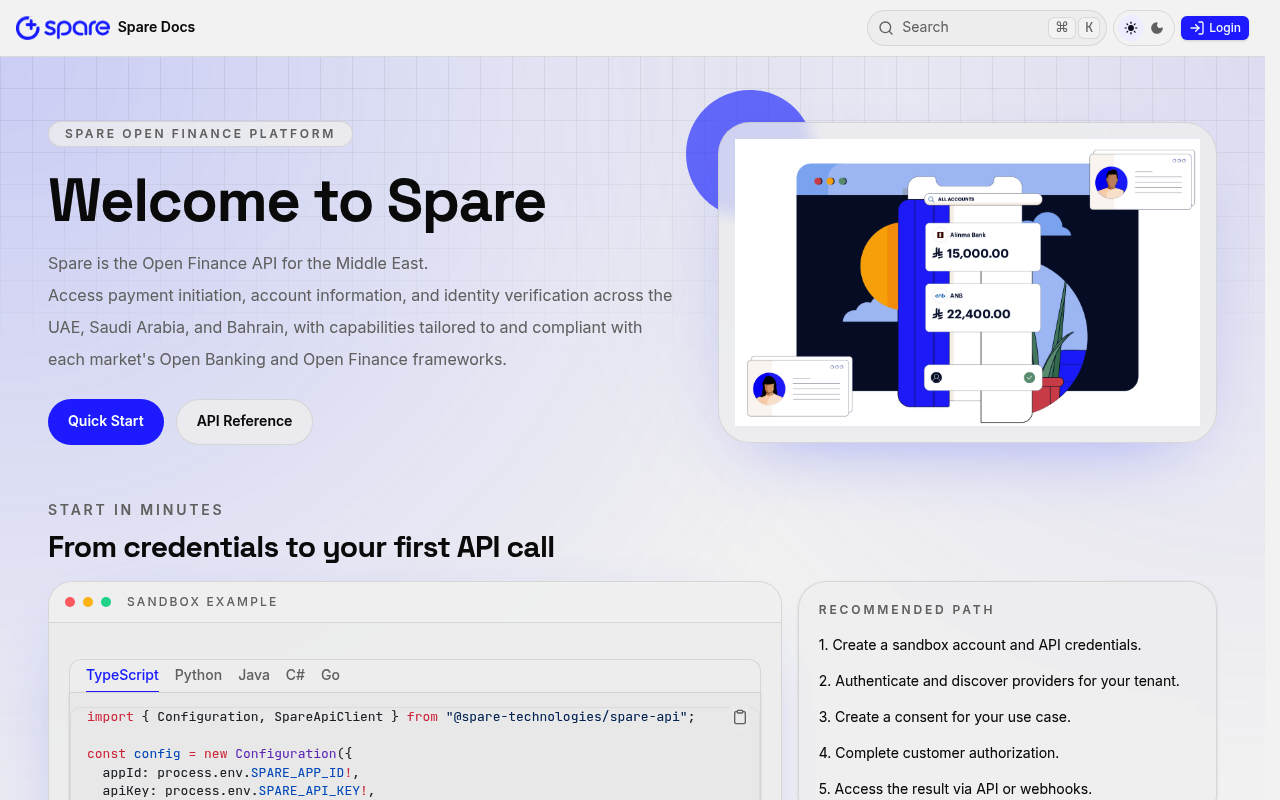This screenshot has width=1280, height=800.
Task: Click "Recommended Path" heading
Action: (x=906, y=610)
